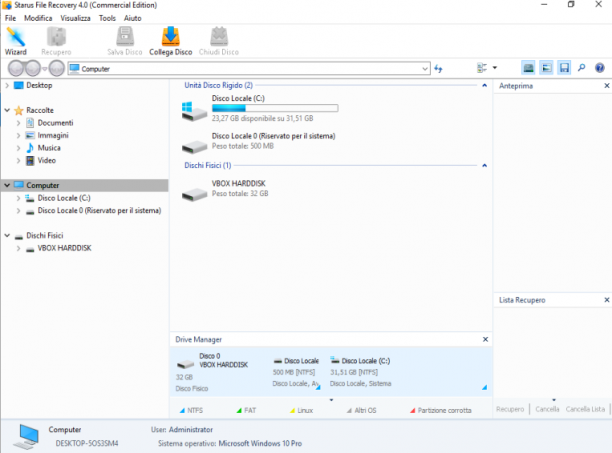Viewport: 612px width, 453px height.
Task: Open the Tools menu
Action: (107, 18)
